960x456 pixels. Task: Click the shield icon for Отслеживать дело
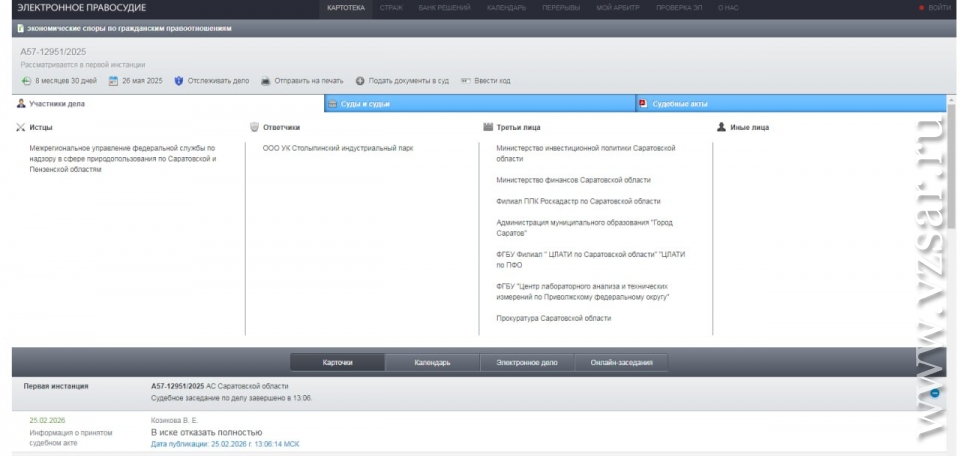coord(179,81)
